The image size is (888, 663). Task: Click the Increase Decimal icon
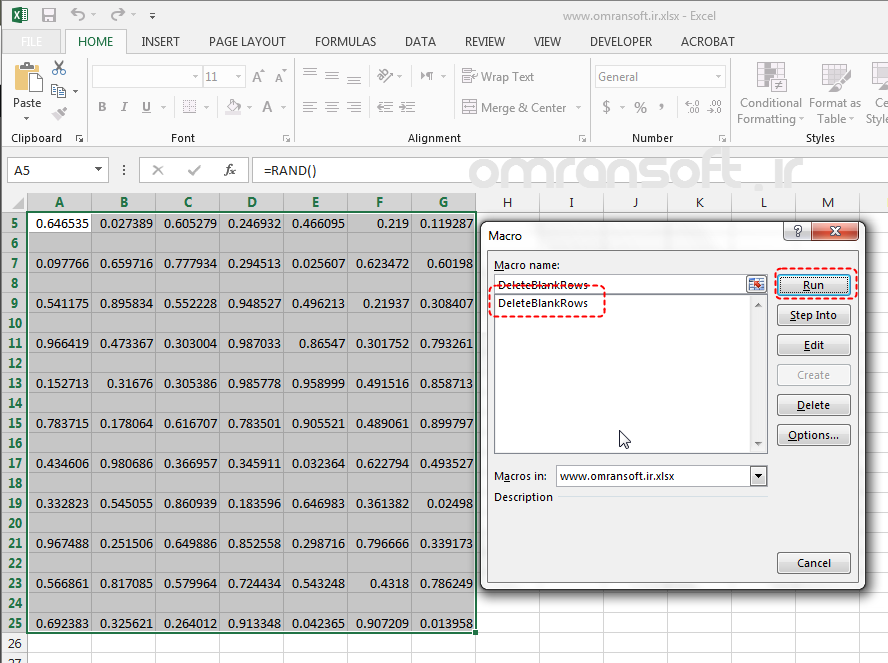(692, 107)
